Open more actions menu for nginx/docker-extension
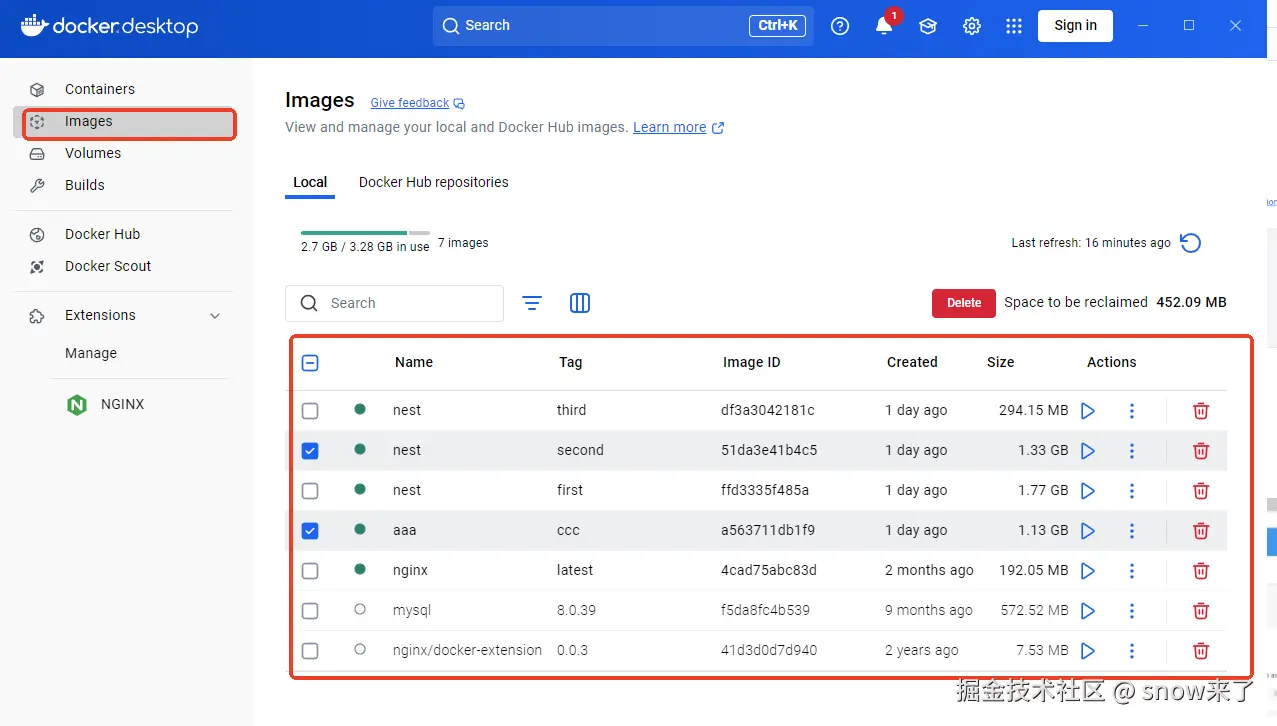Viewport: 1277px width, 726px height. tap(1132, 651)
